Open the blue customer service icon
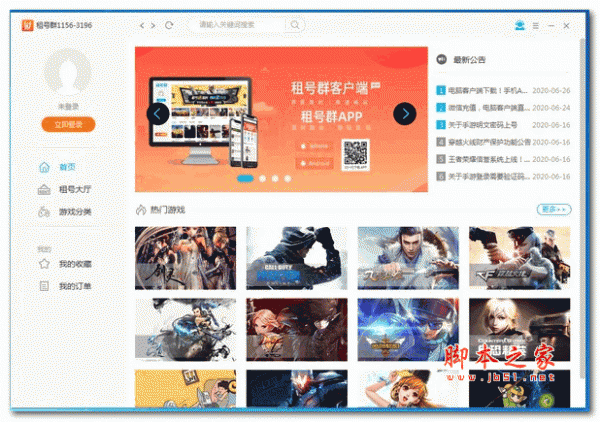 click(520, 25)
